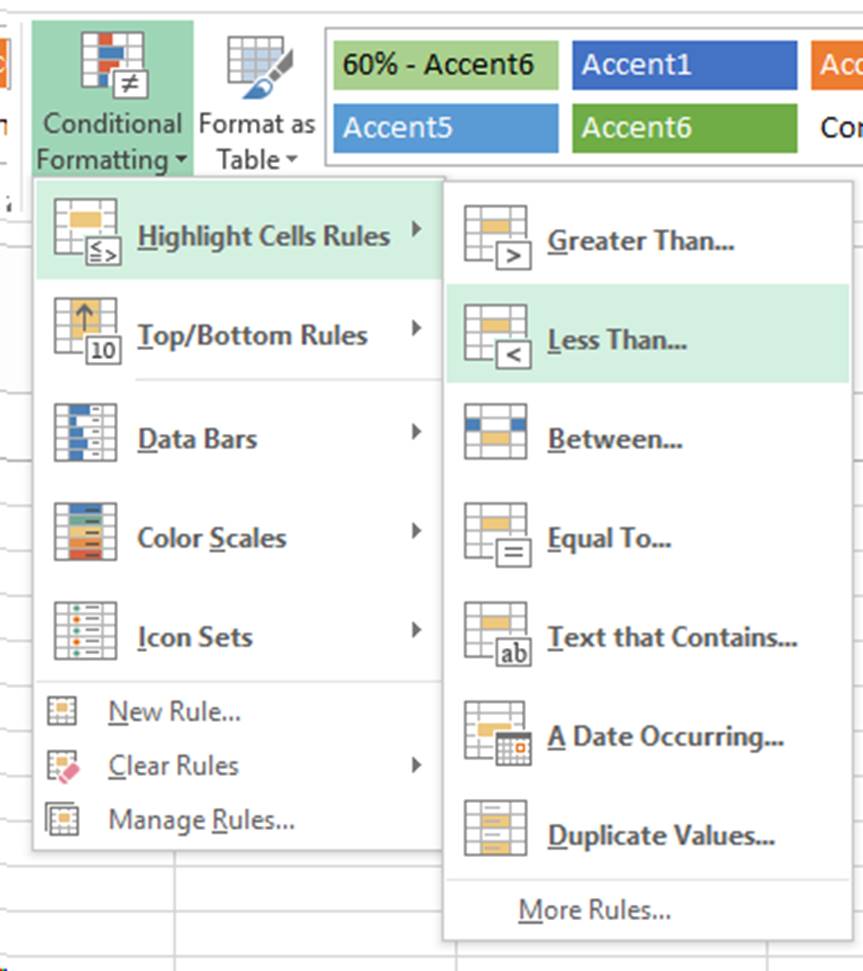This screenshot has width=863, height=971.
Task: Choose the Duplicate Values... rule
Action: pyautogui.click(x=648, y=831)
